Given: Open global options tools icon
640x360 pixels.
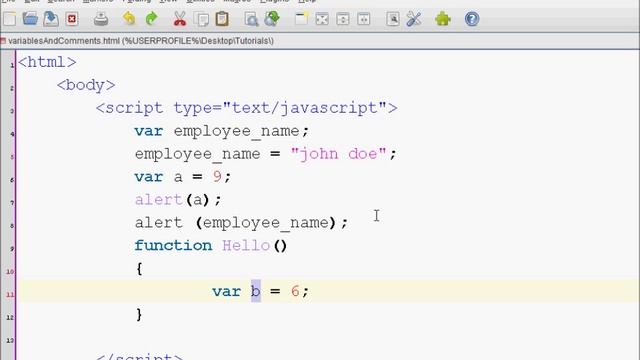Looking at the screenshot, I should click(413, 19).
